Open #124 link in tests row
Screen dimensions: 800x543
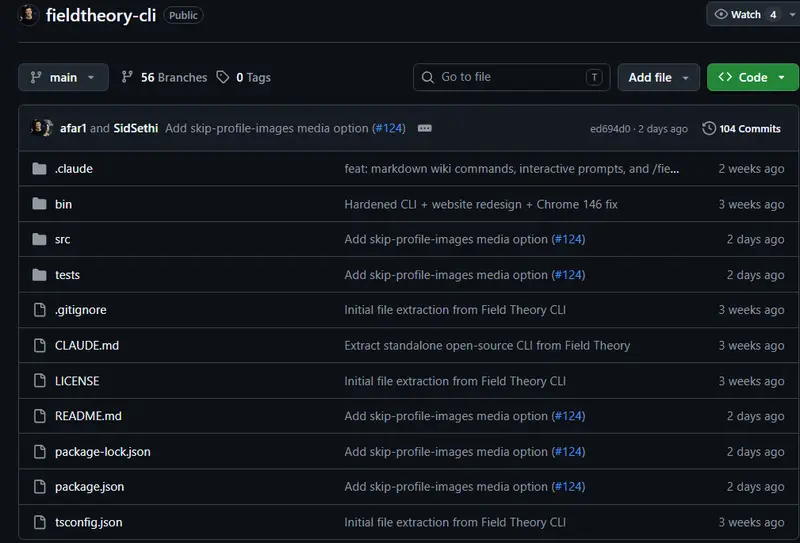(x=569, y=275)
